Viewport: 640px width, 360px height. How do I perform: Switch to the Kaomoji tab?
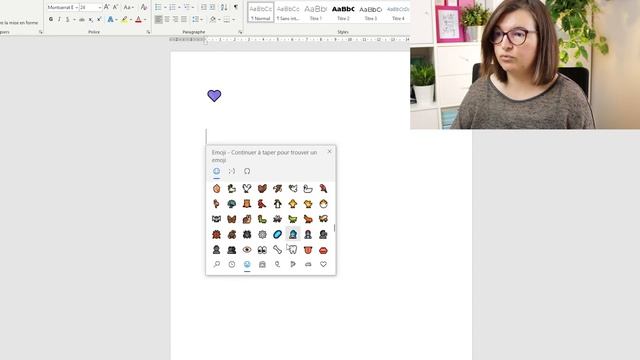click(x=231, y=171)
